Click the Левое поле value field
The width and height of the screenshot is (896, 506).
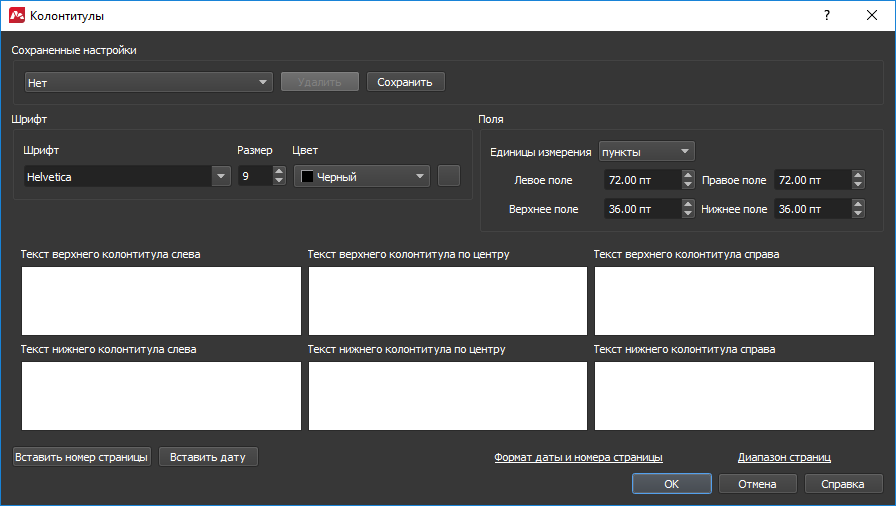pyautogui.click(x=643, y=180)
